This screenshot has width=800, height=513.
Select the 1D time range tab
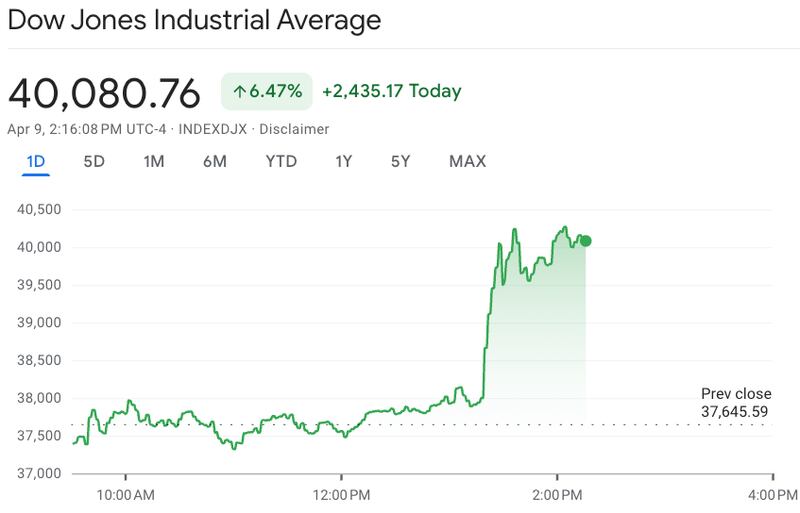36,161
